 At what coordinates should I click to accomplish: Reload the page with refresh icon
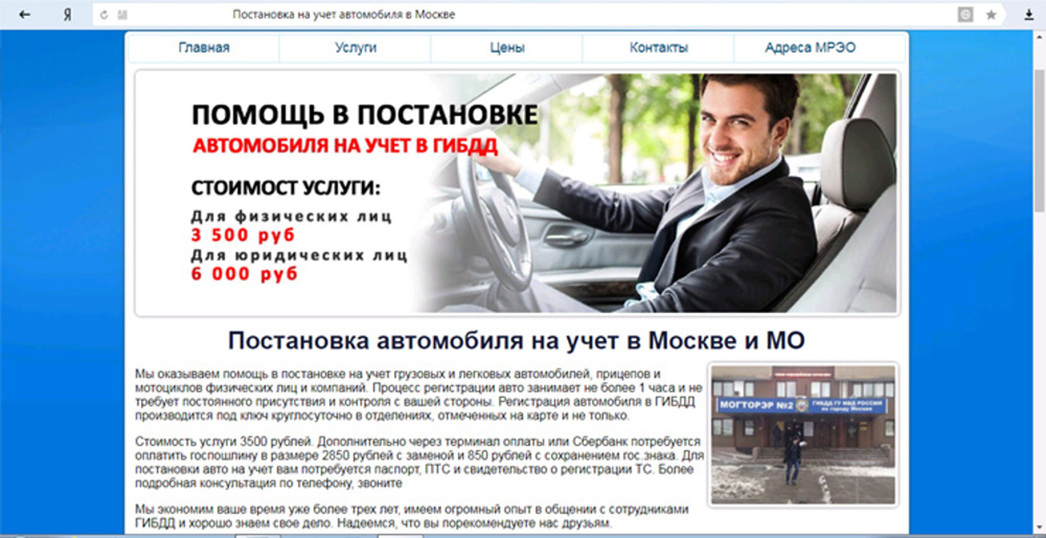tap(104, 15)
